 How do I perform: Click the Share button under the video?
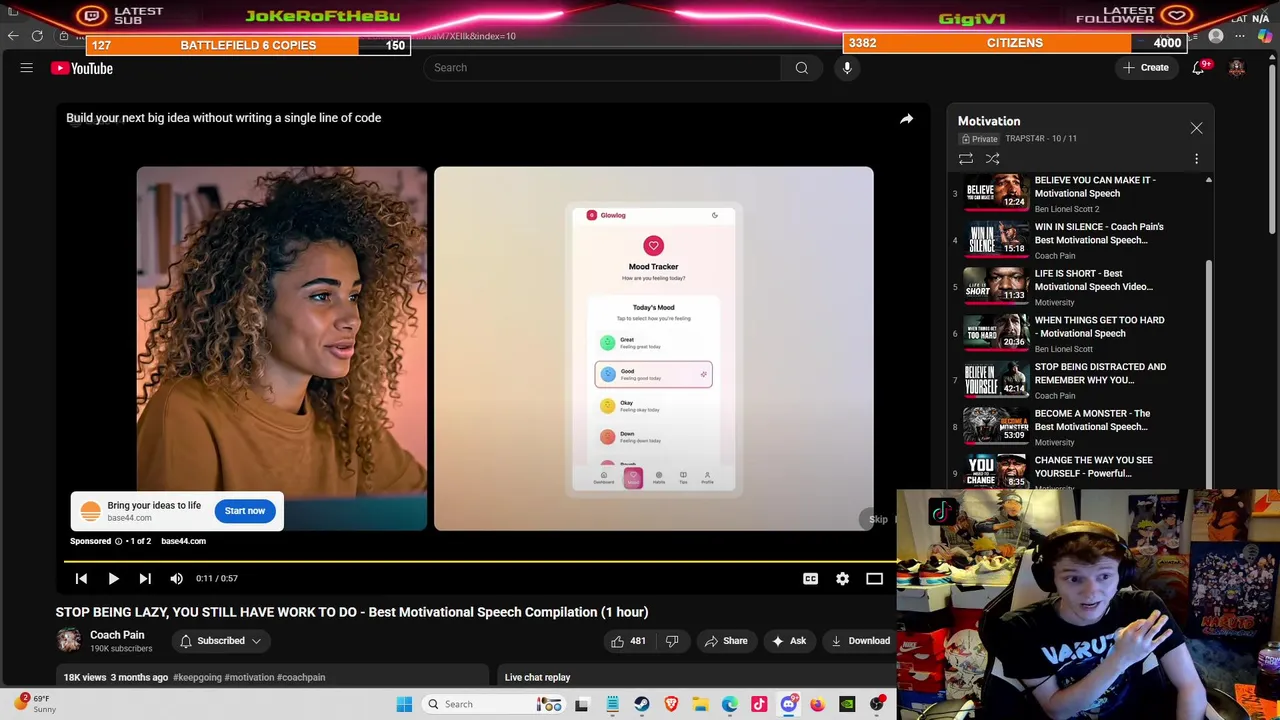(725, 641)
